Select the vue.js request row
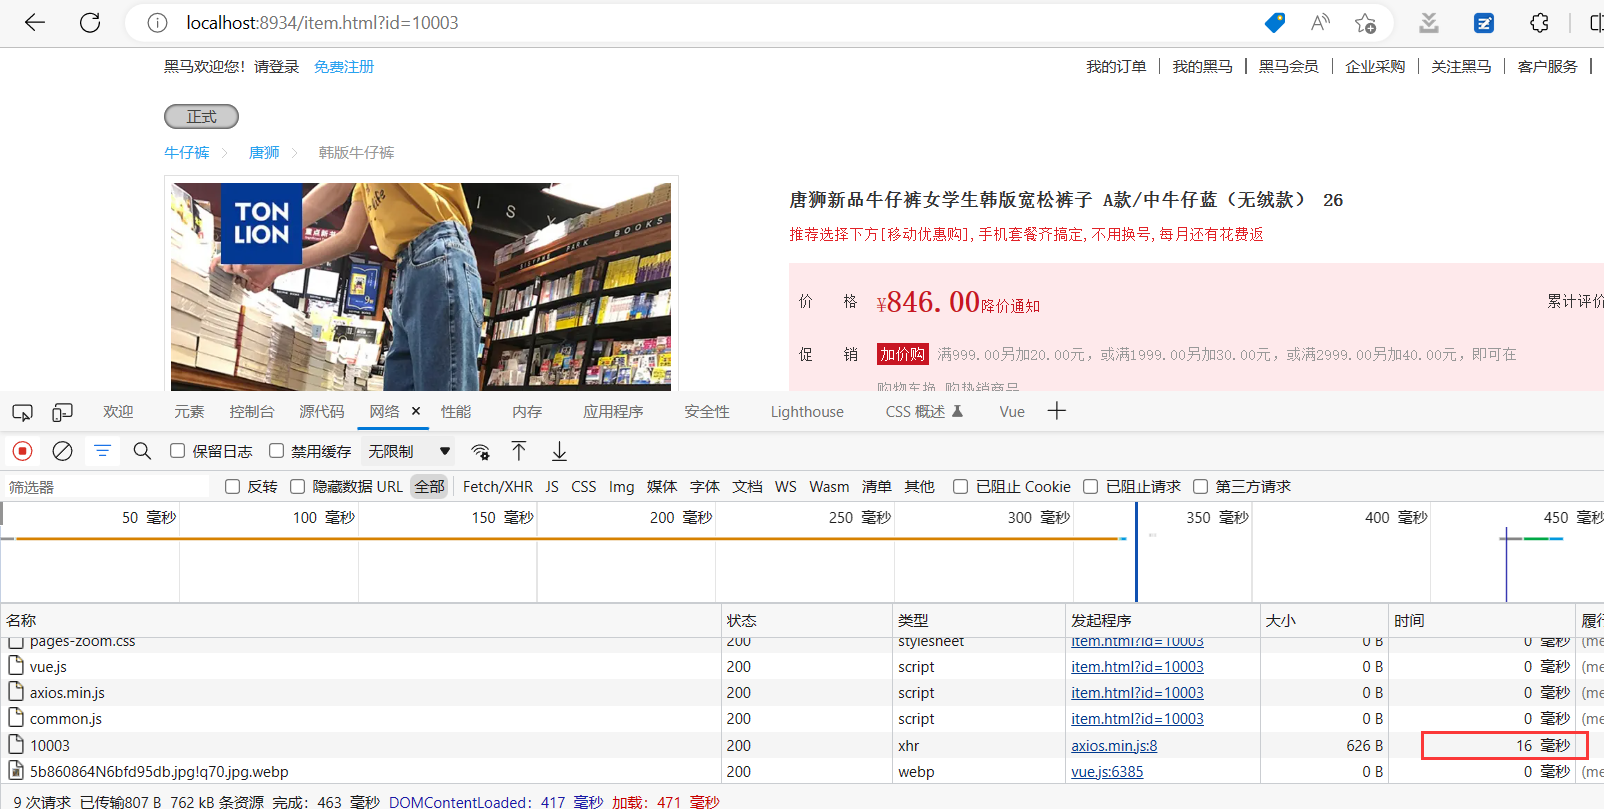Image resolution: width=1604 pixels, height=809 pixels. (802, 666)
